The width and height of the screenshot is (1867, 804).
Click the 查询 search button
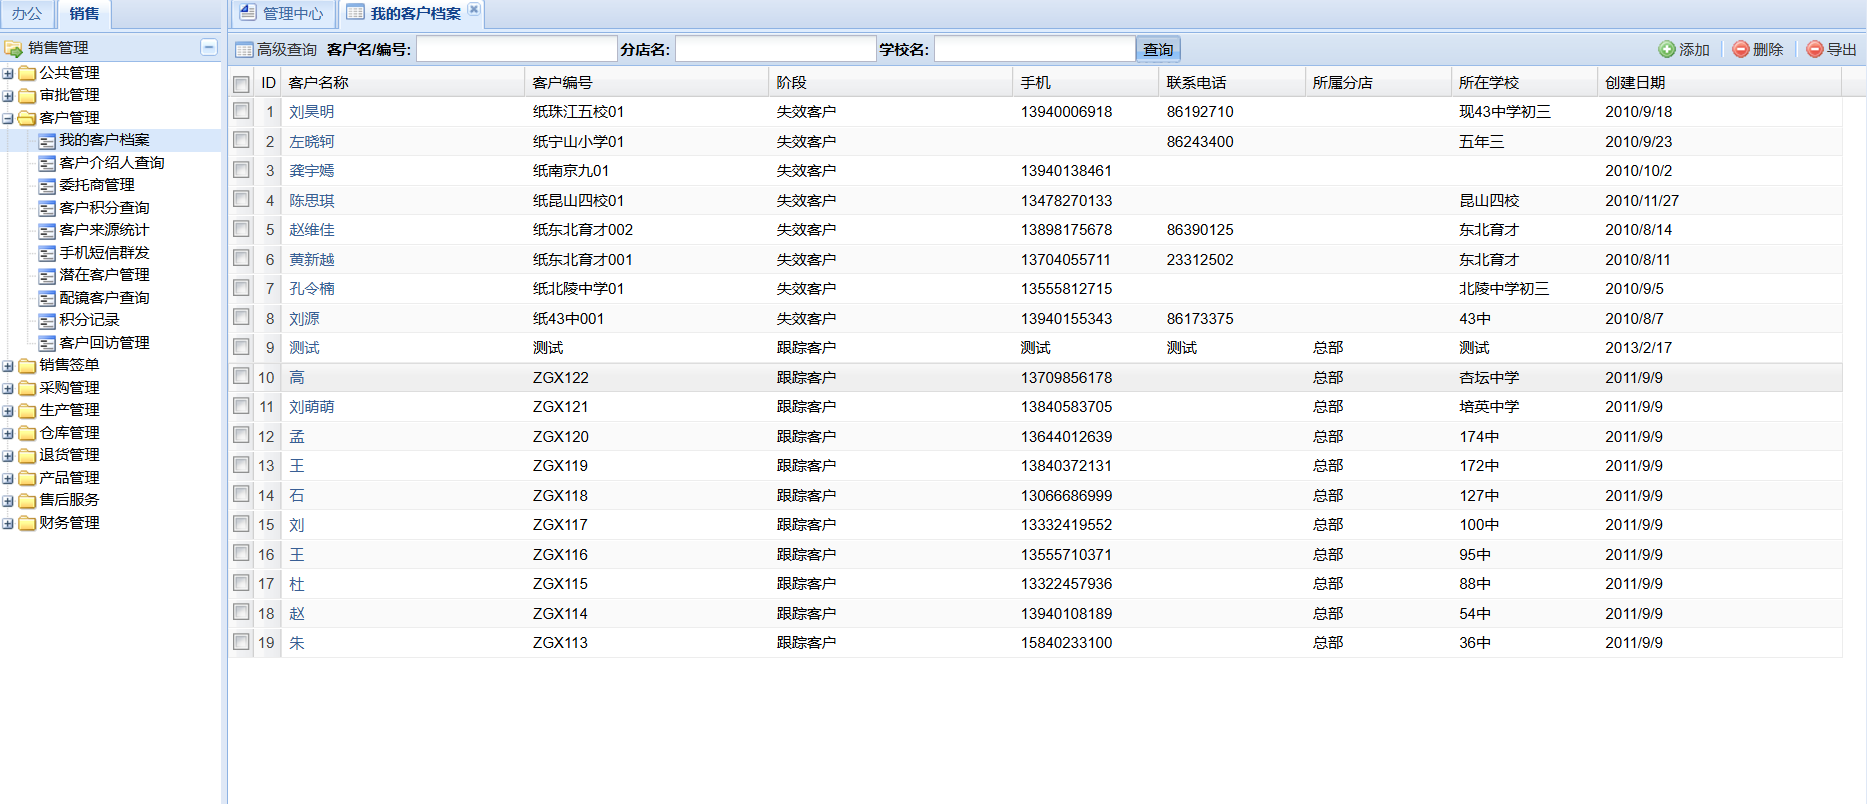tap(1158, 49)
